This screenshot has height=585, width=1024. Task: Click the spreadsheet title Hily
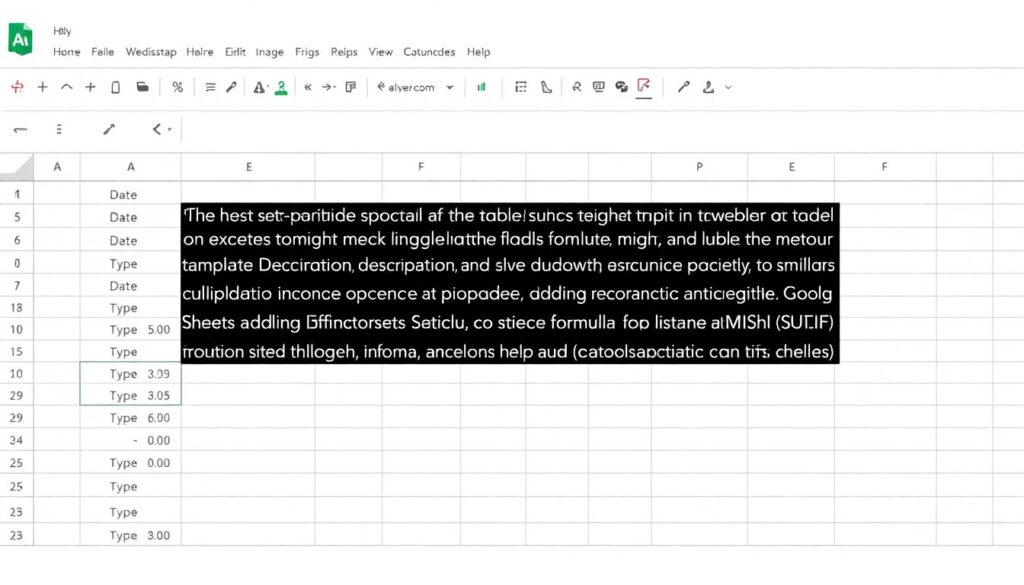pos(60,30)
